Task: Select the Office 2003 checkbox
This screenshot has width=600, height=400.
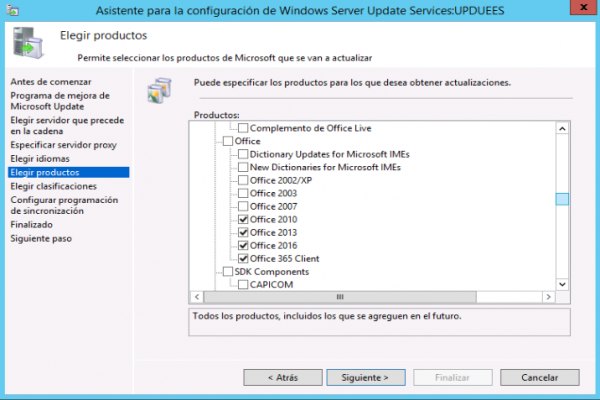Action: pos(243,193)
